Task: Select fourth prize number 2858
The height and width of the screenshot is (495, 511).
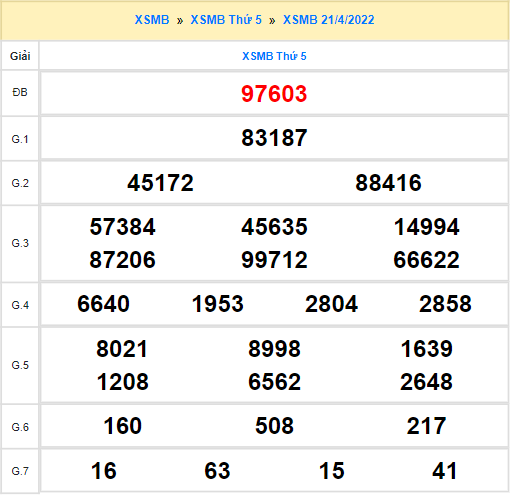Action: click(445, 304)
